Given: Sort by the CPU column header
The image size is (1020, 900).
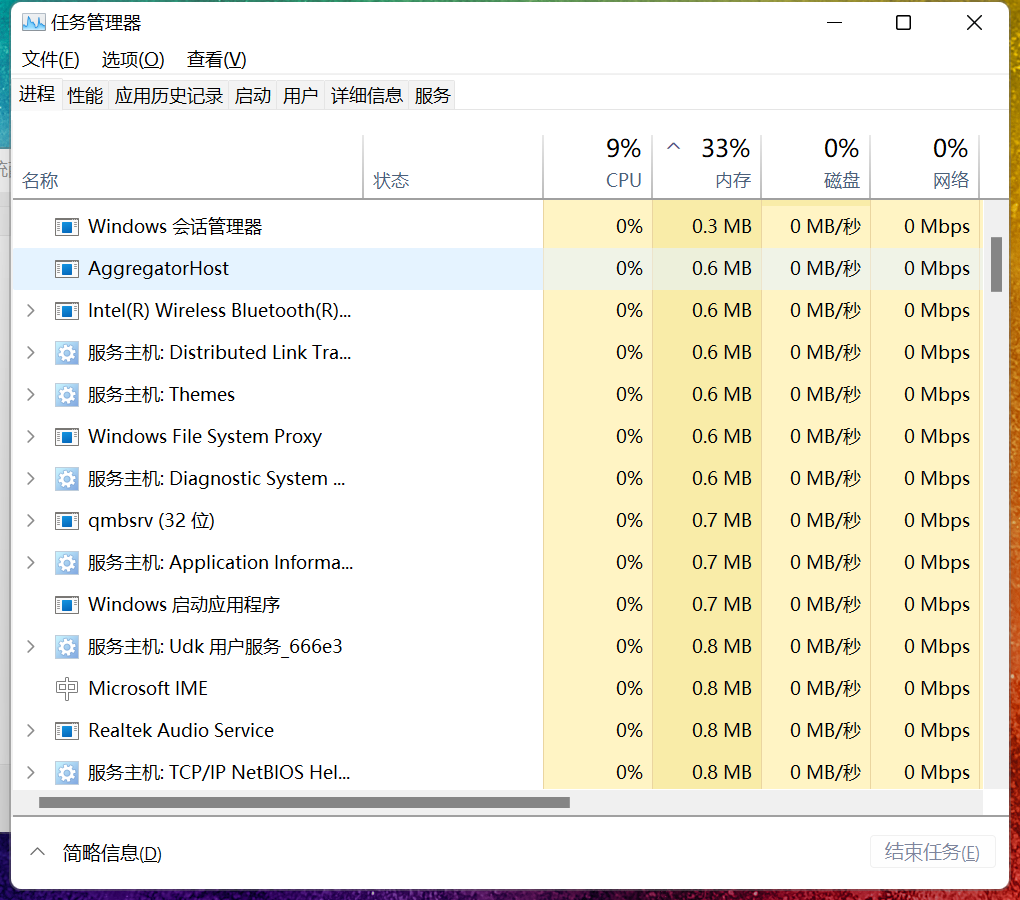Looking at the screenshot, I should 598,166.
